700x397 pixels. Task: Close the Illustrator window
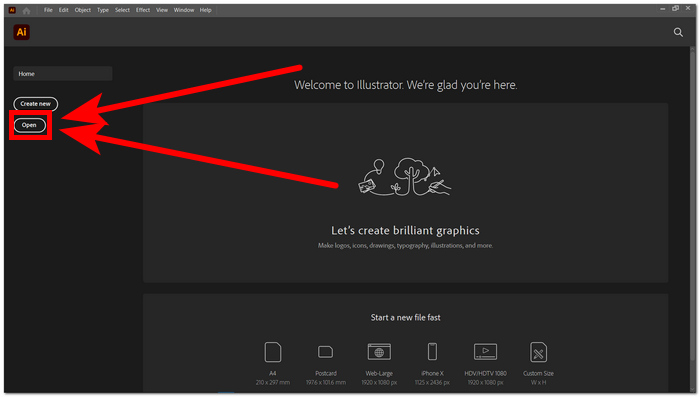click(x=688, y=9)
